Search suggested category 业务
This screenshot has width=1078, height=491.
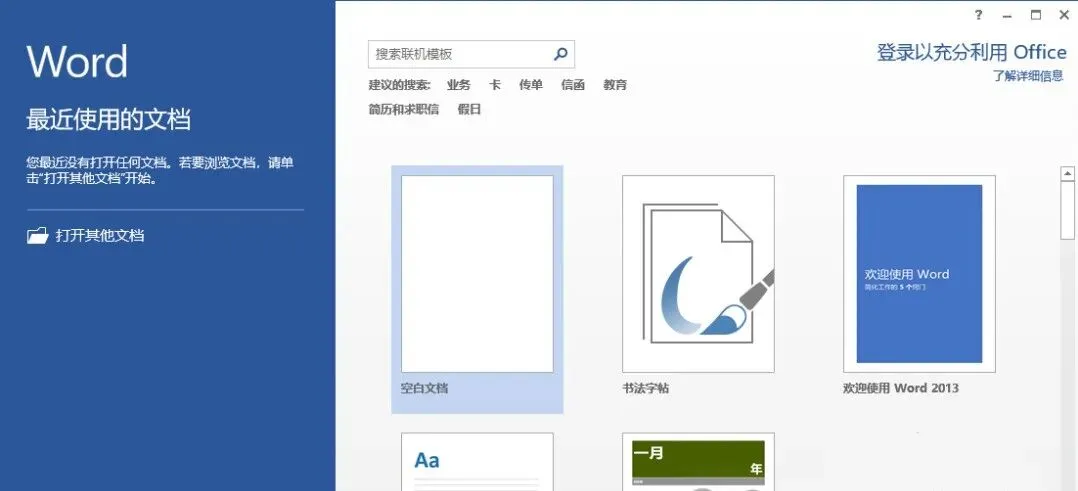tap(459, 85)
